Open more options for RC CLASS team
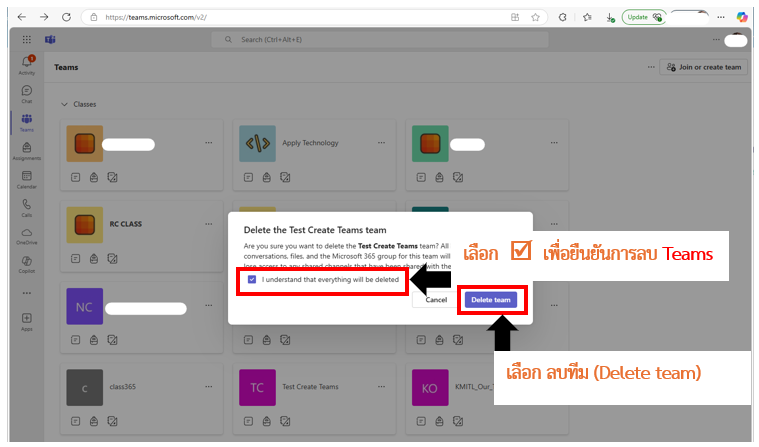 pos(209,225)
